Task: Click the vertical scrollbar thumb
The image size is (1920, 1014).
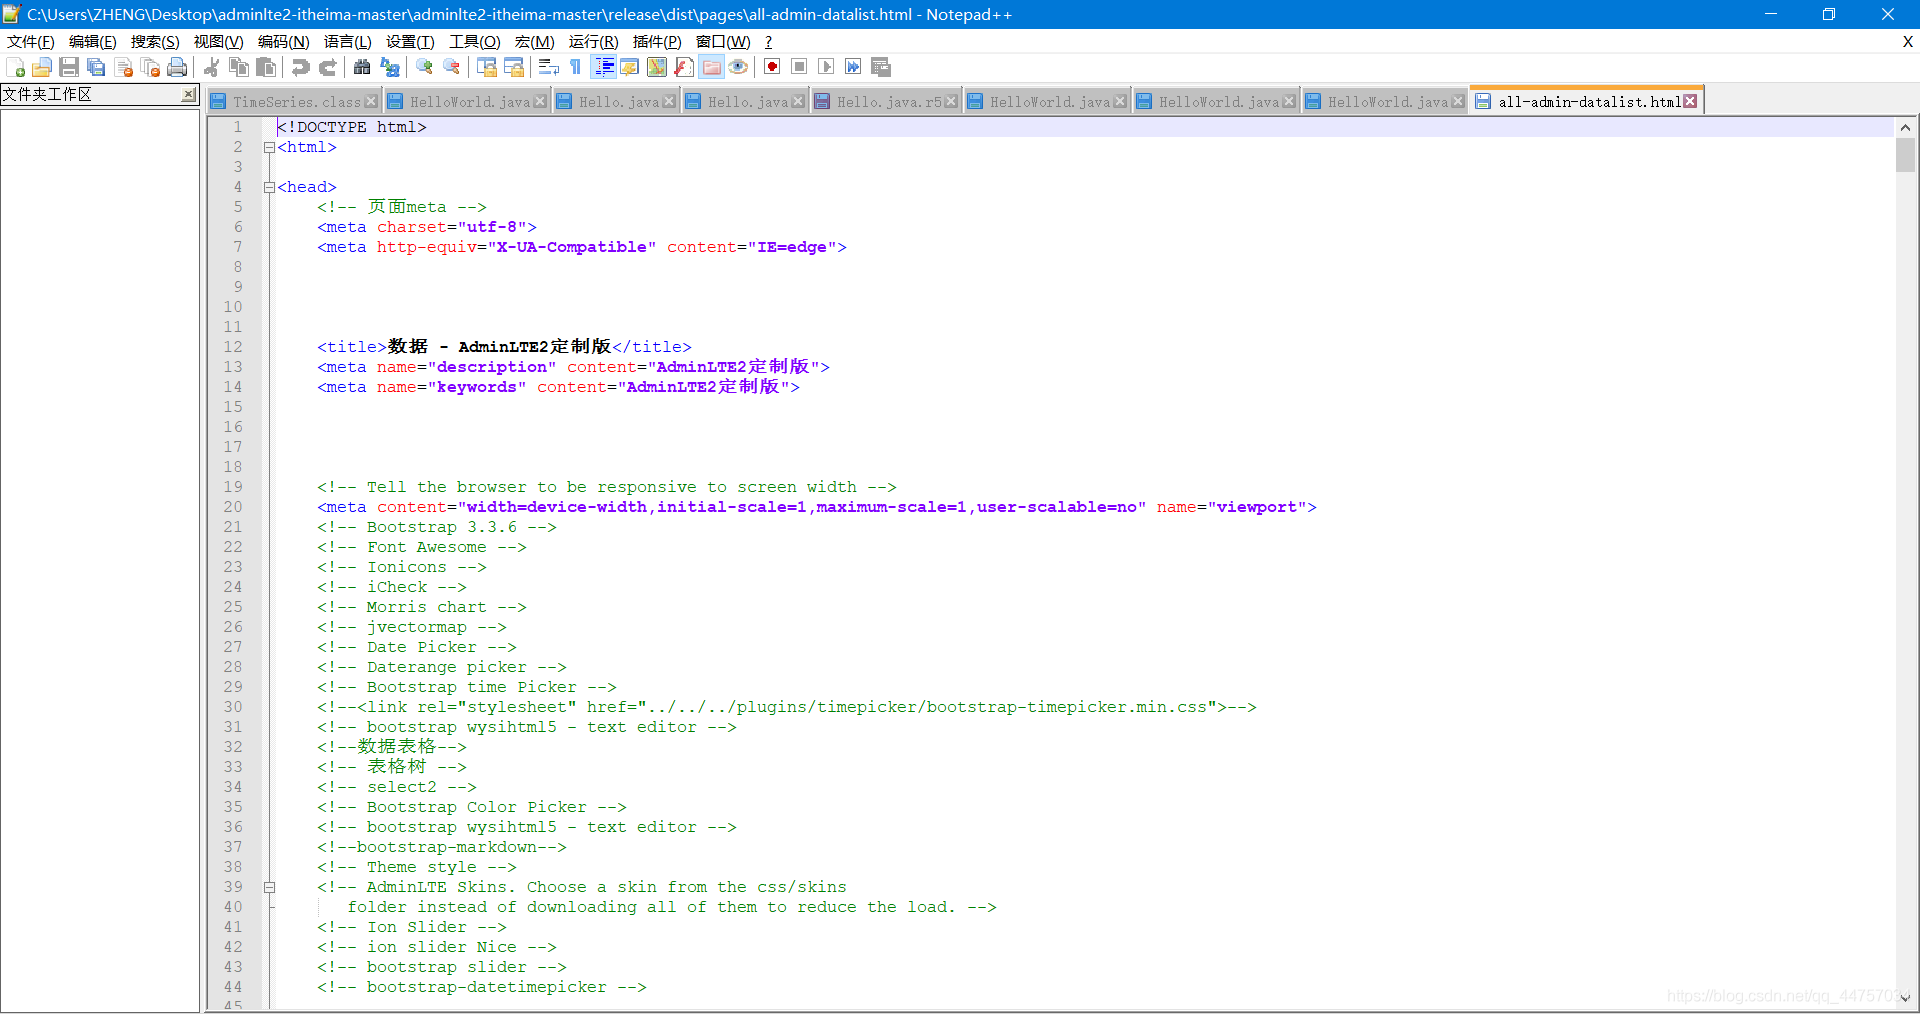Action: (1905, 155)
